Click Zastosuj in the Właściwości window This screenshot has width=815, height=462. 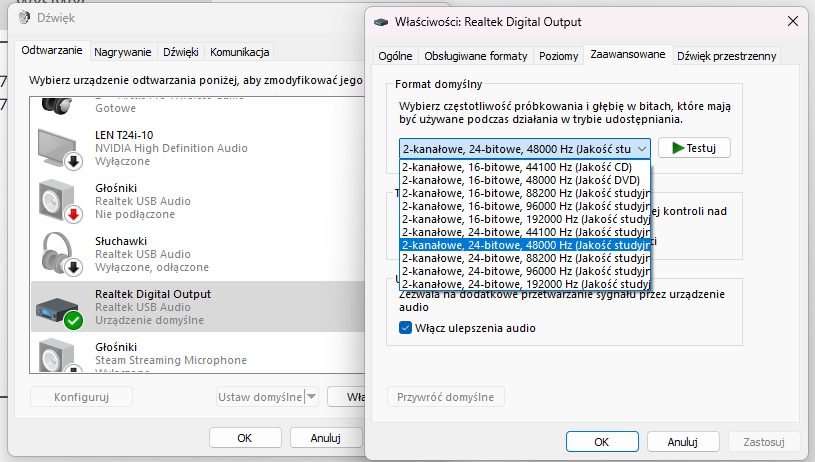click(x=764, y=442)
